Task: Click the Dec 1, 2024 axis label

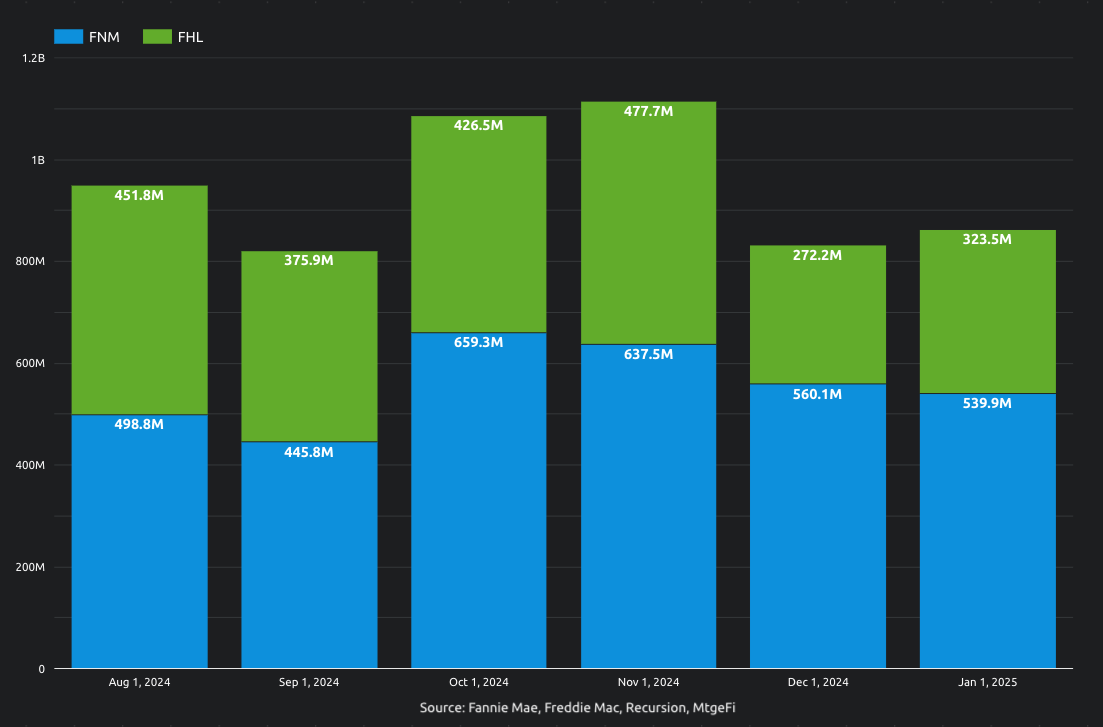Action: click(818, 682)
